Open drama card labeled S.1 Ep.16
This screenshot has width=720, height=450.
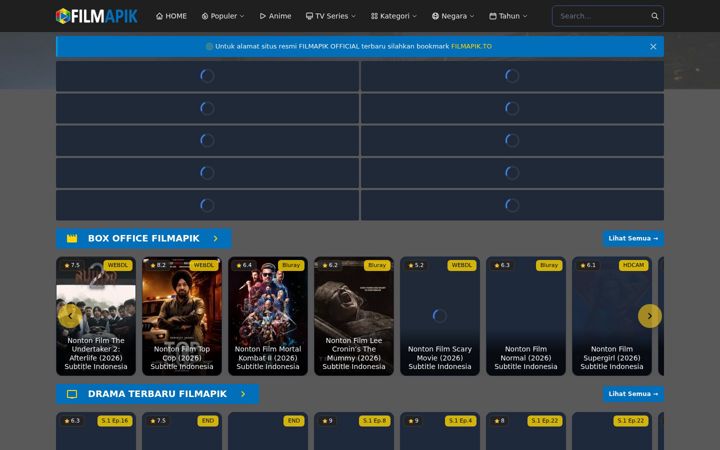pos(96,431)
